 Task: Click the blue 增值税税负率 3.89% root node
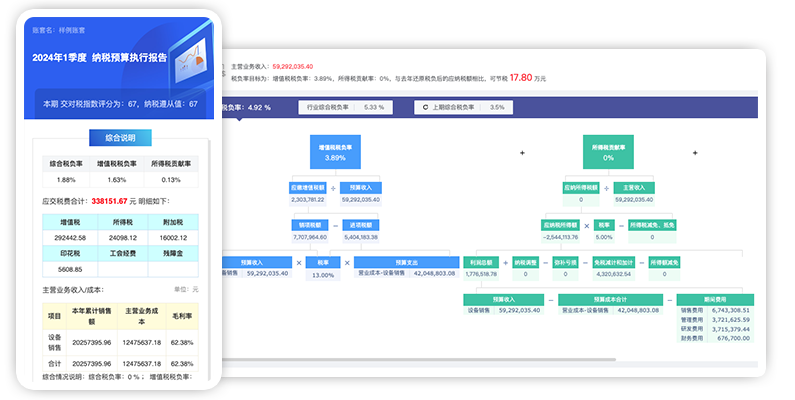click(335, 152)
